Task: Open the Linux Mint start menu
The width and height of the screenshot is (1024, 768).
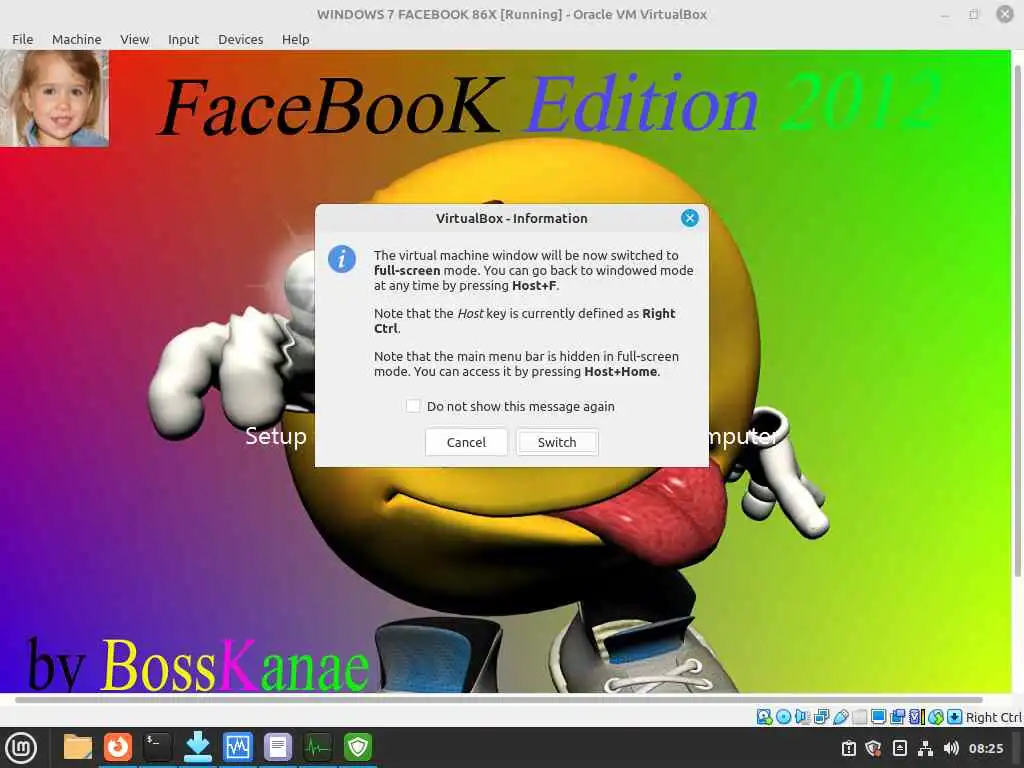Action: pyautogui.click(x=21, y=748)
